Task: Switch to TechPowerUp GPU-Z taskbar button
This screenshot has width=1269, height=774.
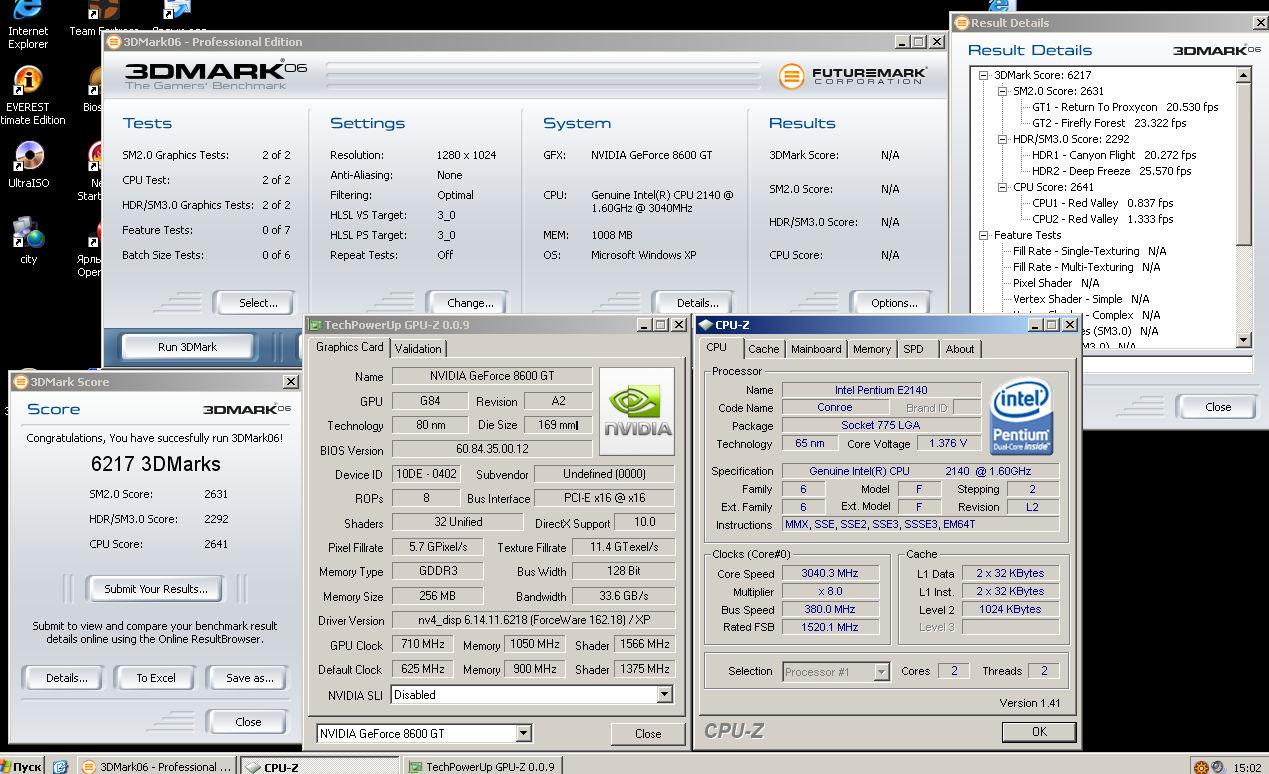Action: click(485, 766)
